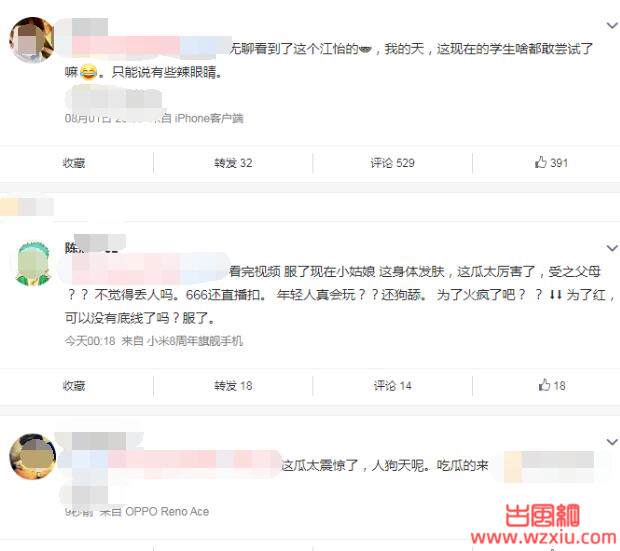Click the OPPO Reno Ace source link
The image size is (620, 551).
tap(167, 511)
